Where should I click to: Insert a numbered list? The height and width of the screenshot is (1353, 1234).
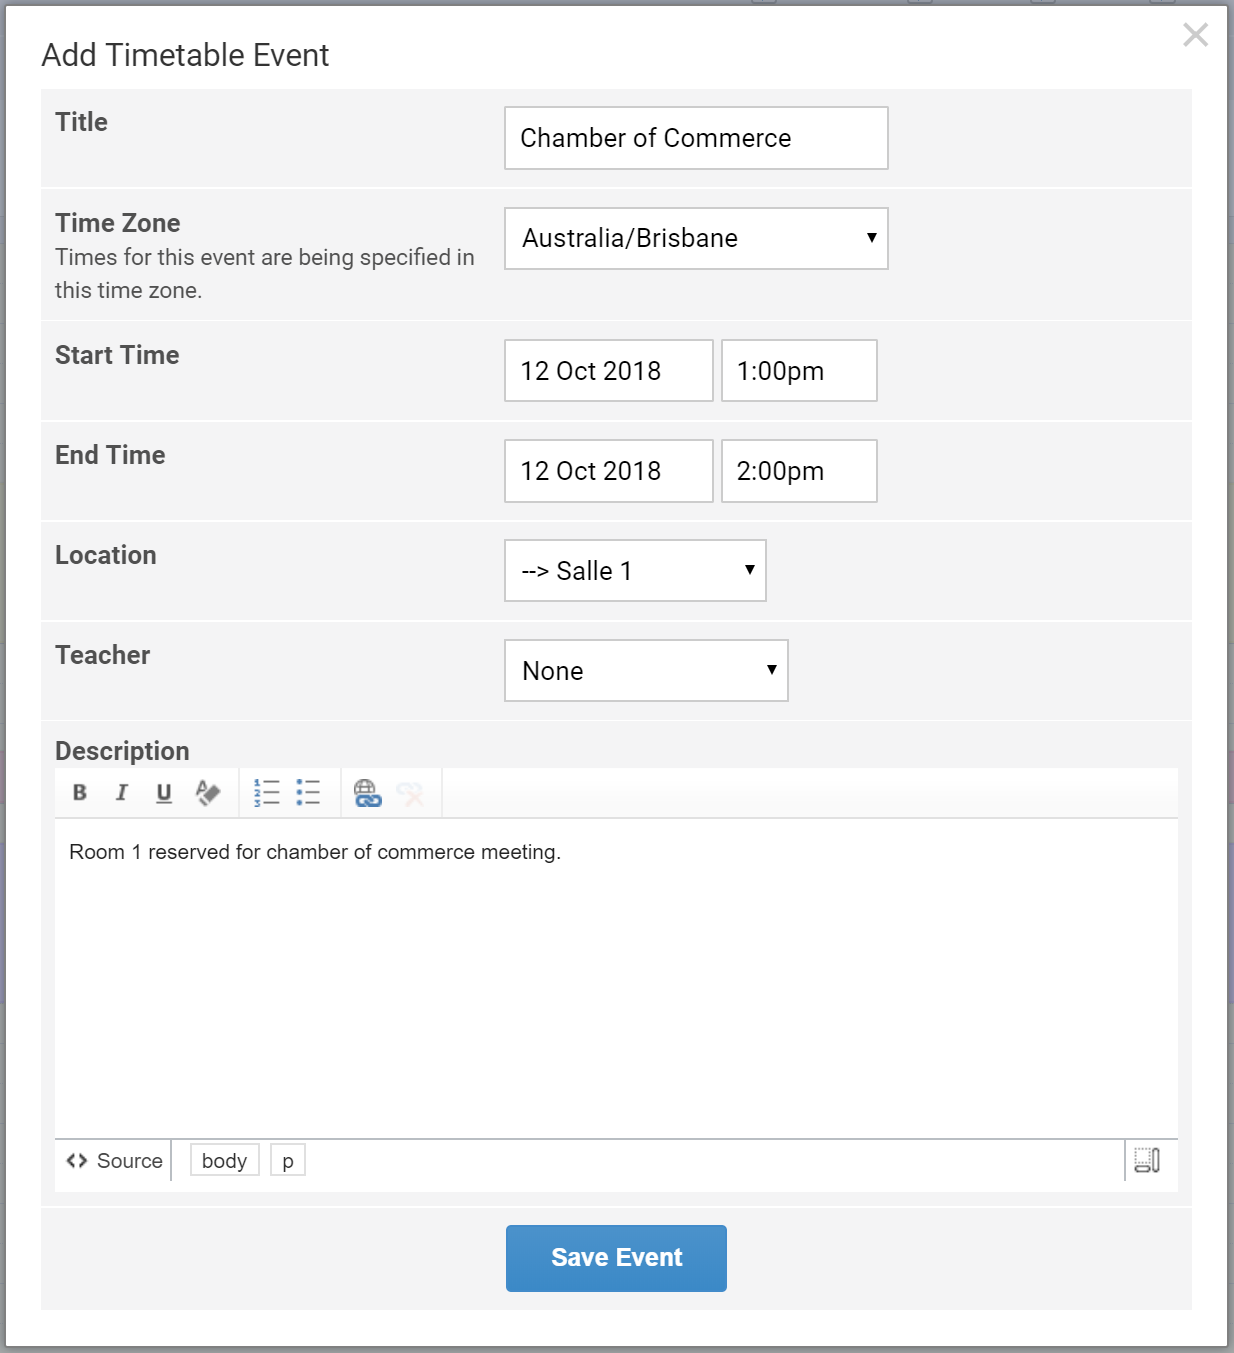(266, 793)
